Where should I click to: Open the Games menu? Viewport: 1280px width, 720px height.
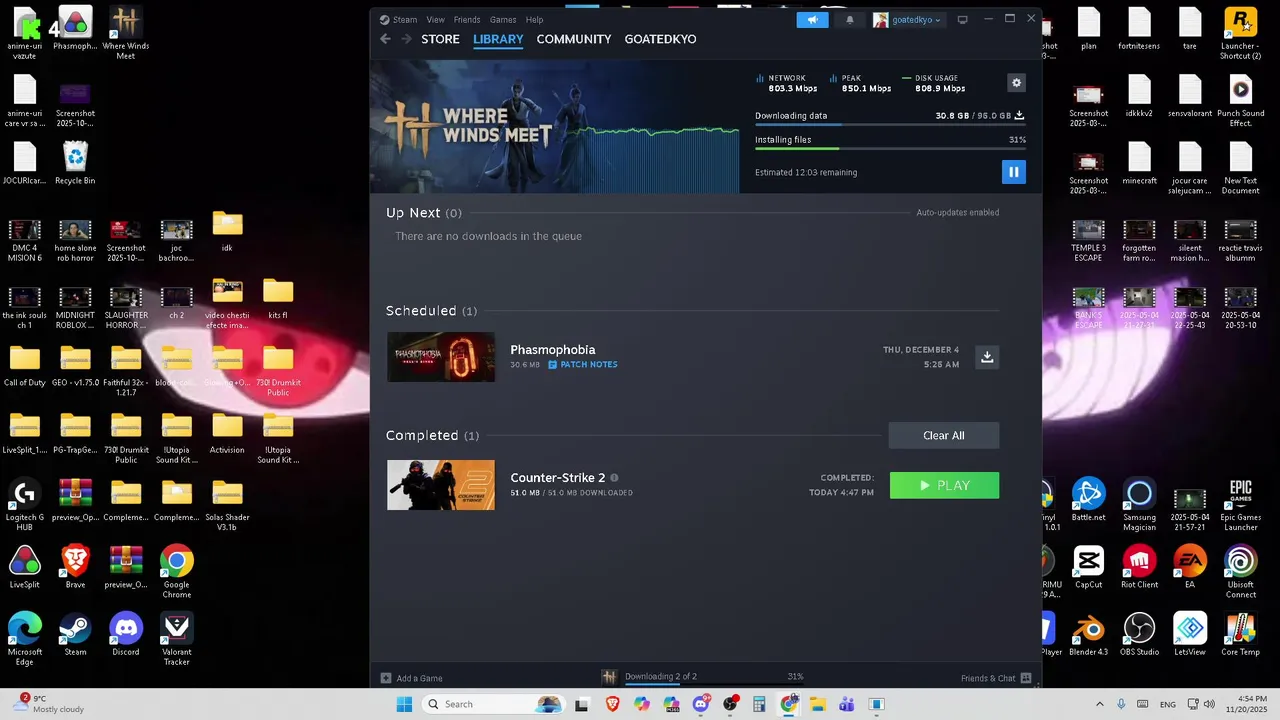pyautogui.click(x=503, y=20)
